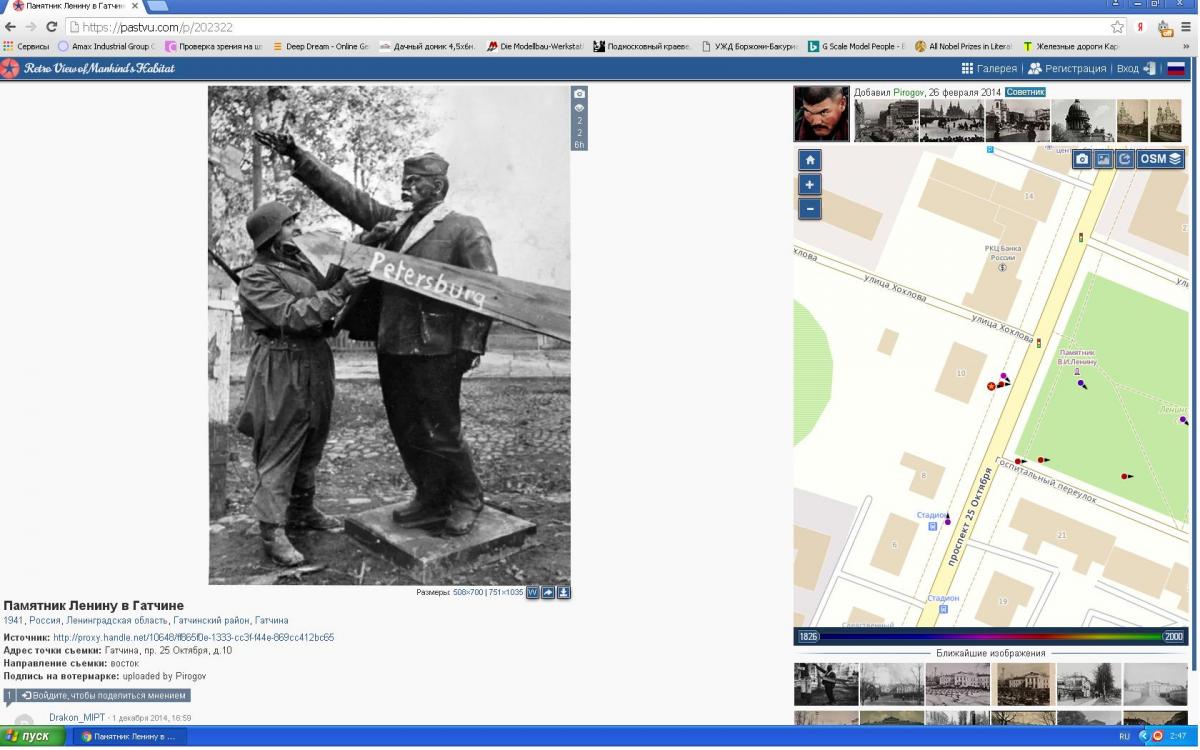This screenshot has height=750, width=1200.
Task: Open Галерея in the top menu
Action: pyautogui.click(x=988, y=68)
